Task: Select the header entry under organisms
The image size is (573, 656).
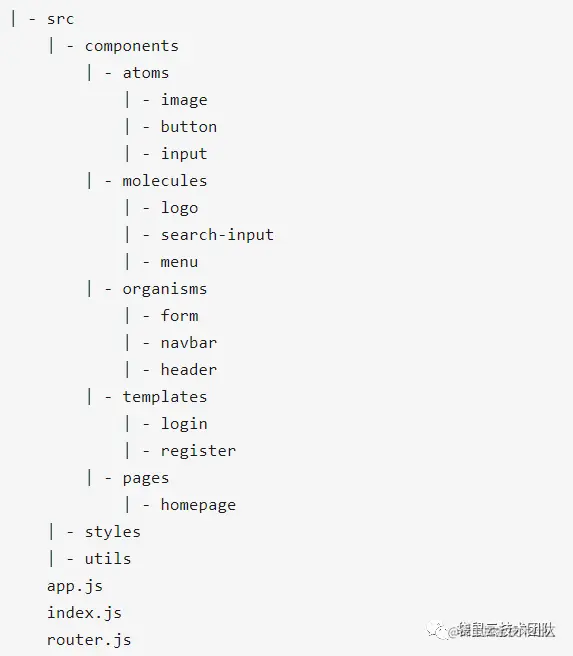Action: pyautogui.click(x=189, y=370)
